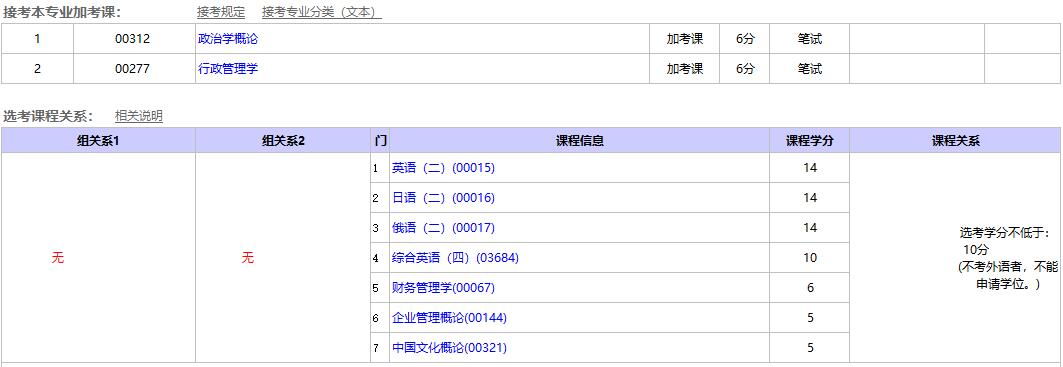Click credit value 10 for 综合英语（四）
Image resolution: width=1063 pixels, height=367 pixels.
tap(809, 258)
